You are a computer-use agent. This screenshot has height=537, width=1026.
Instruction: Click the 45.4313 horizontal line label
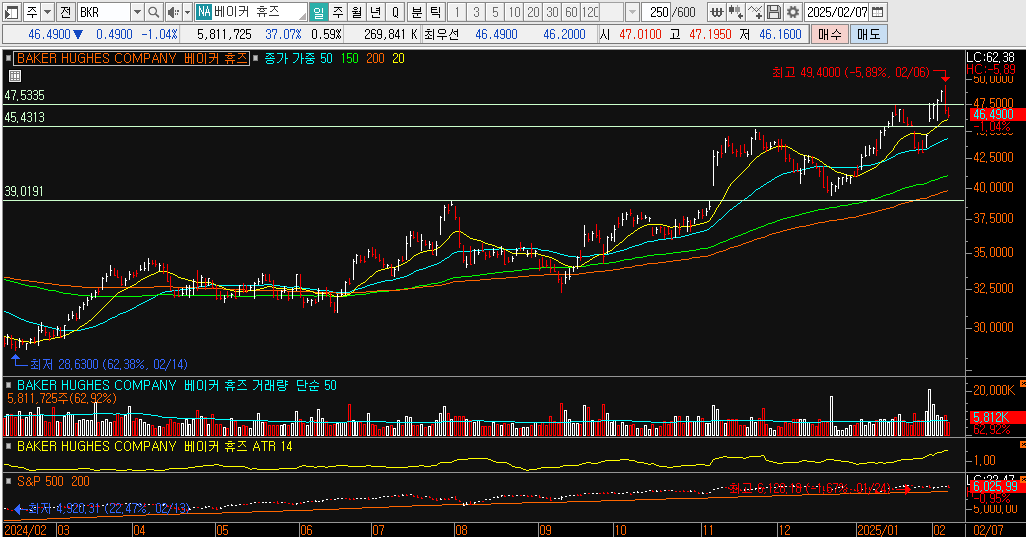(24, 118)
